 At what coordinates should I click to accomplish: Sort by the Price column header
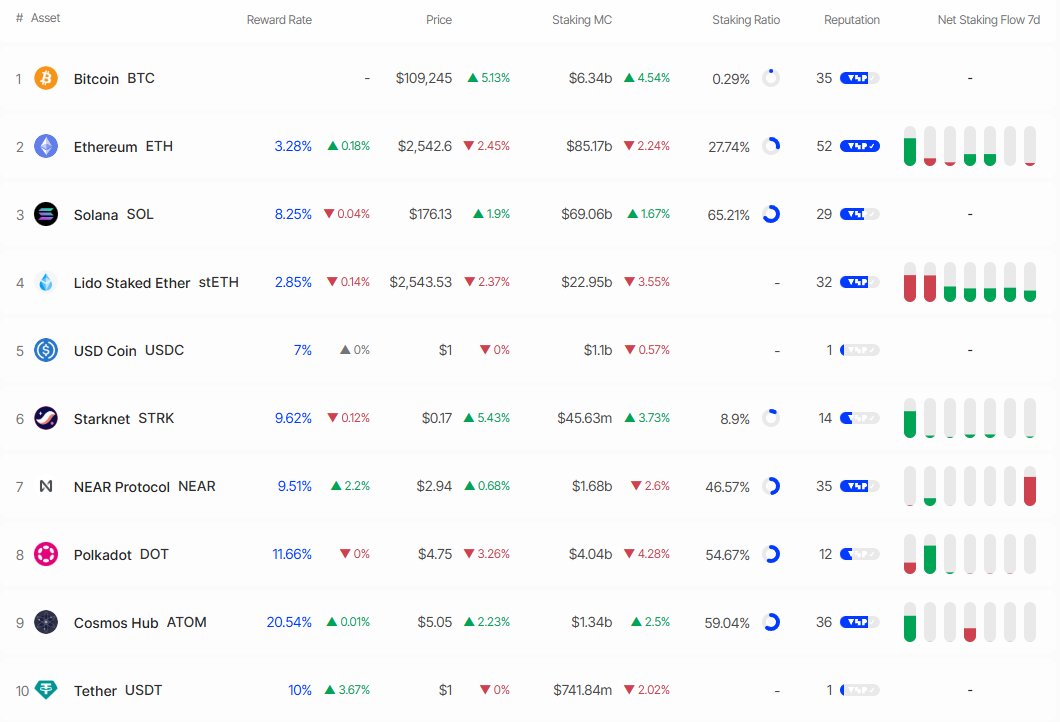(439, 20)
